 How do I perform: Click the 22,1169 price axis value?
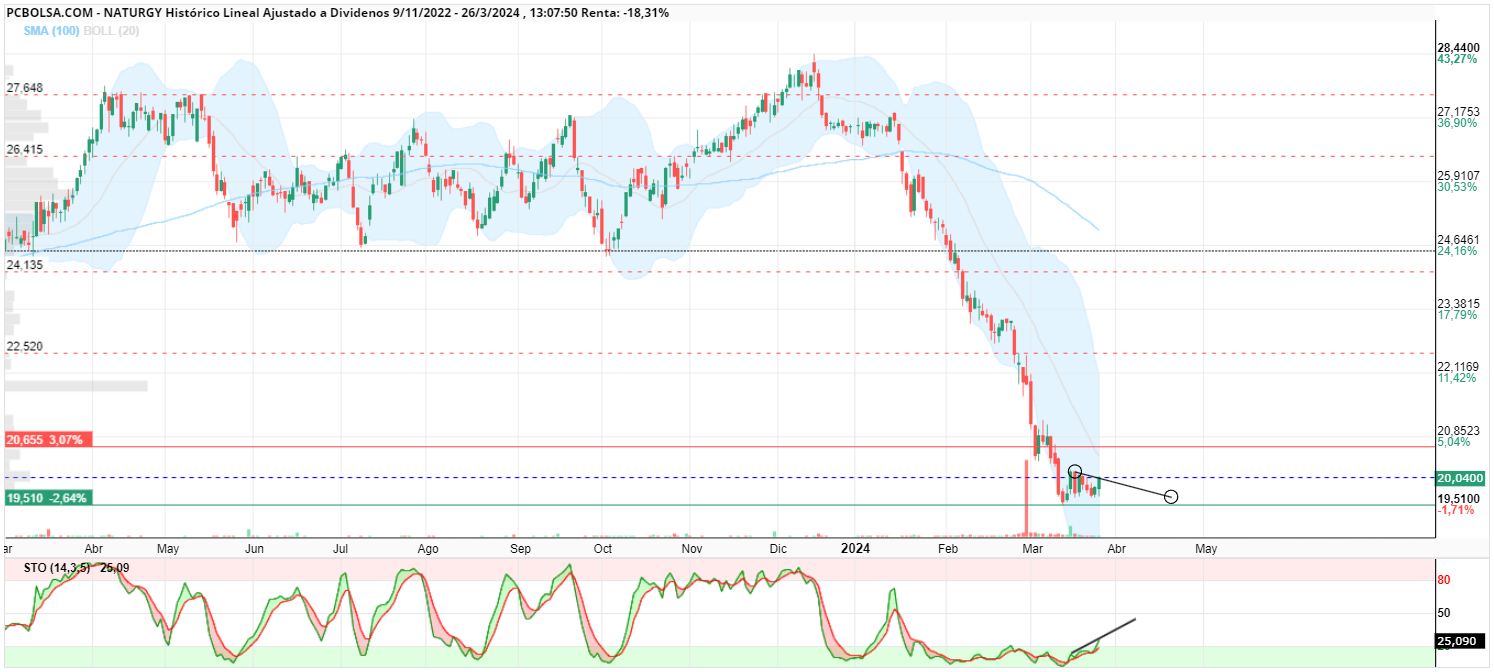[x=1458, y=366]
